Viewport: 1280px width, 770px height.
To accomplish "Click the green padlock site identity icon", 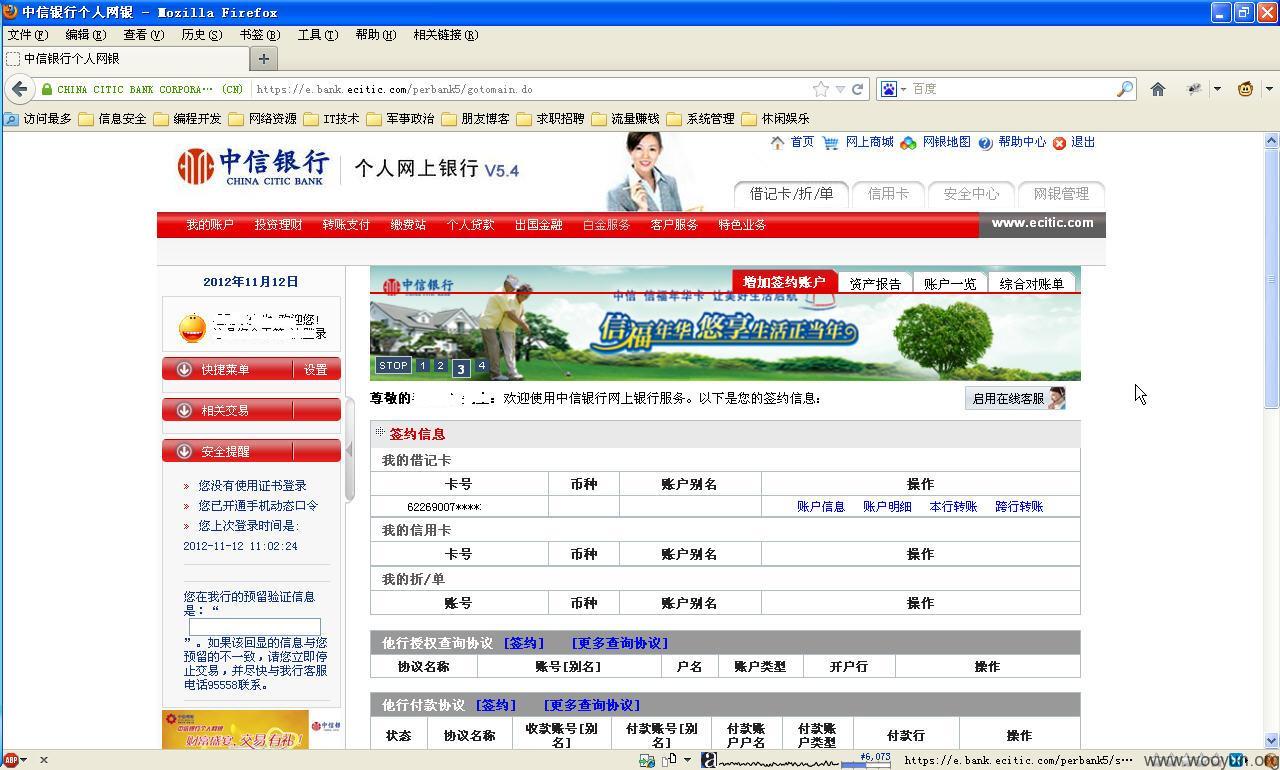I will coord(46,89).
